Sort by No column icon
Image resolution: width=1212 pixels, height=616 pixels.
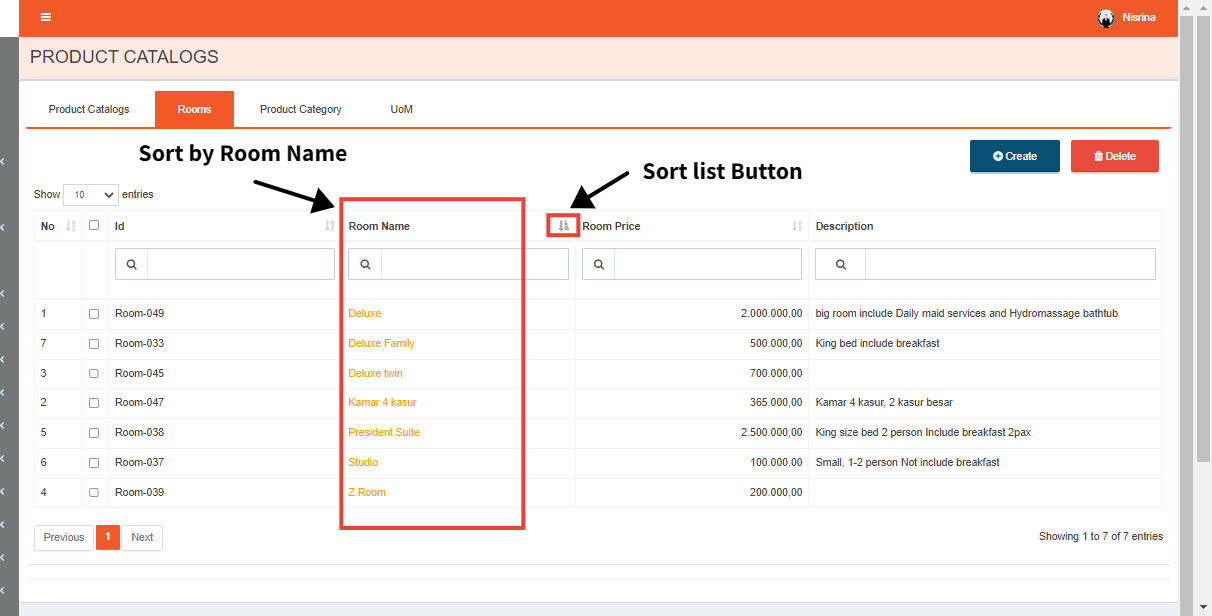click(x=71, y=226)
